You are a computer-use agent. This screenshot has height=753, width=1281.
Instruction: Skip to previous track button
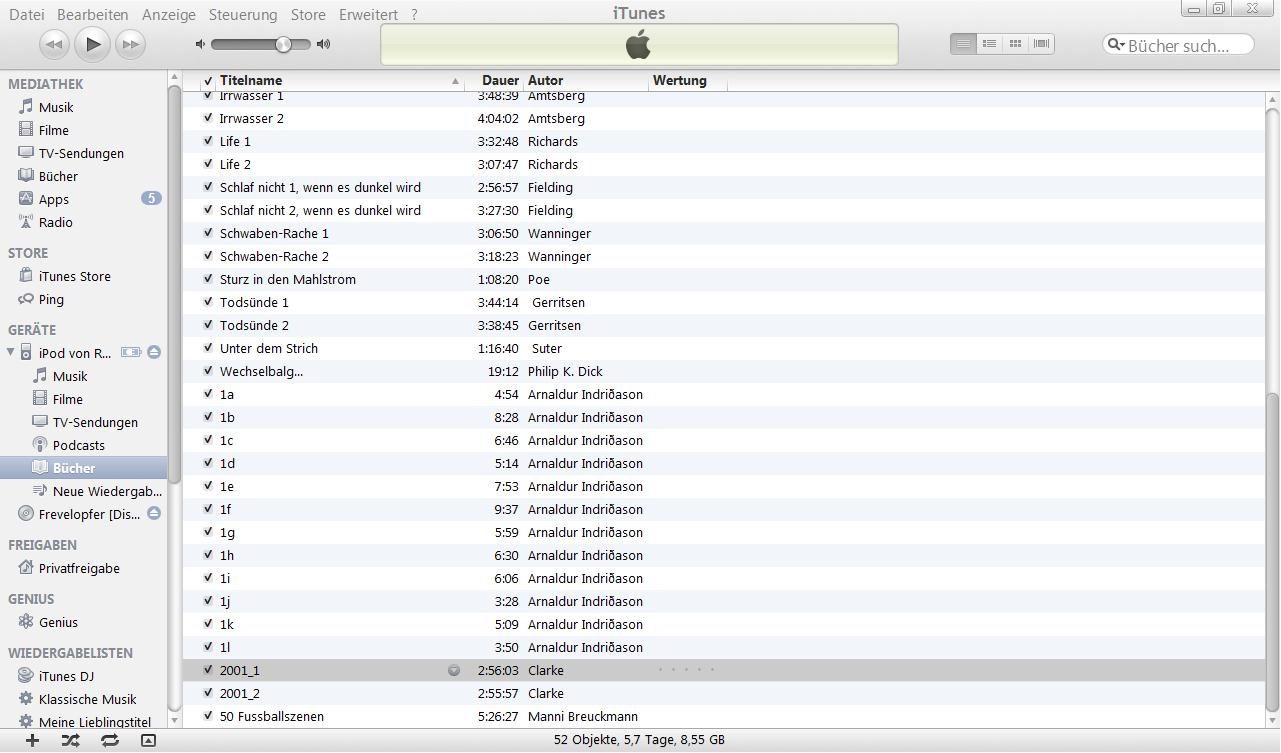[x=54, y=44]
